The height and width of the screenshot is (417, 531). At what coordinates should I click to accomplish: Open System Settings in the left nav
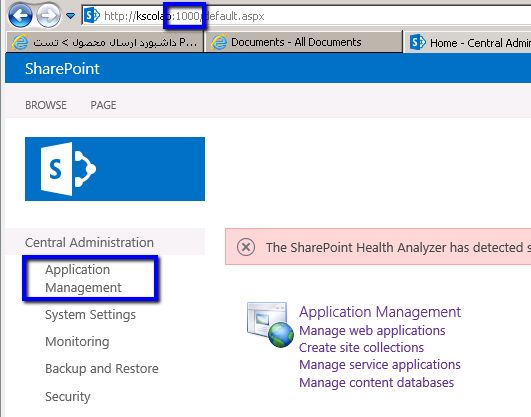point(90,315)
